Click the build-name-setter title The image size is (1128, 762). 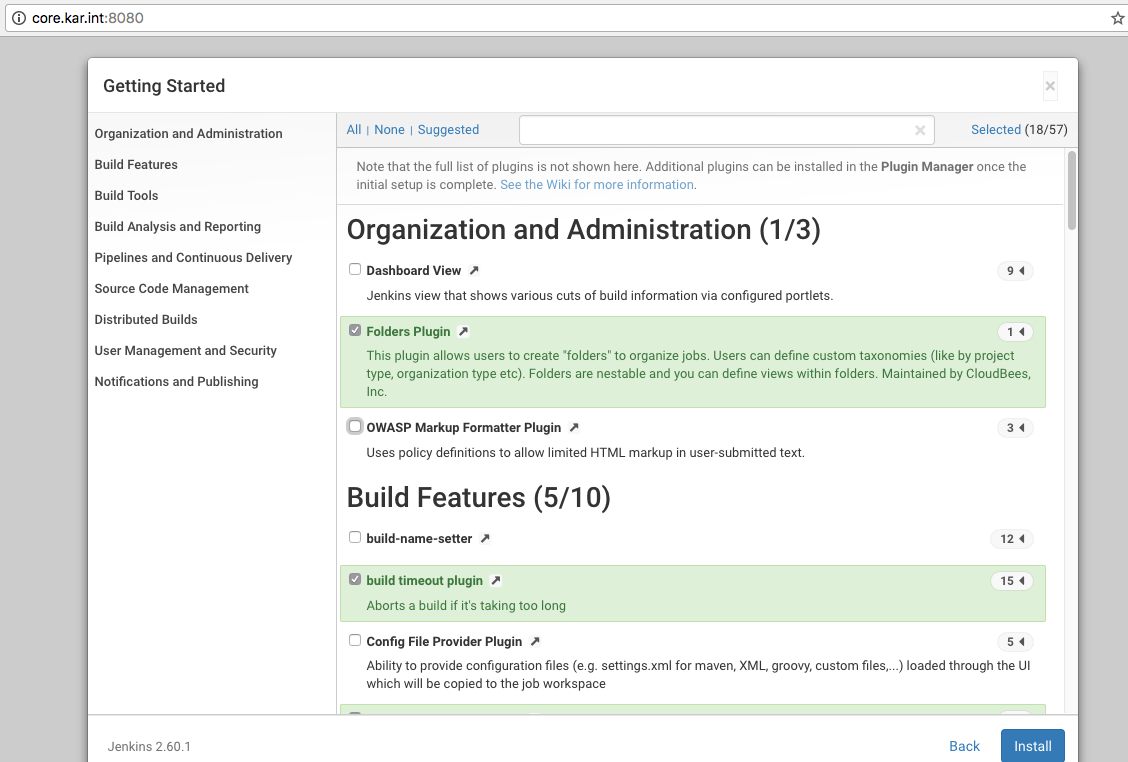tap(419, 539)
